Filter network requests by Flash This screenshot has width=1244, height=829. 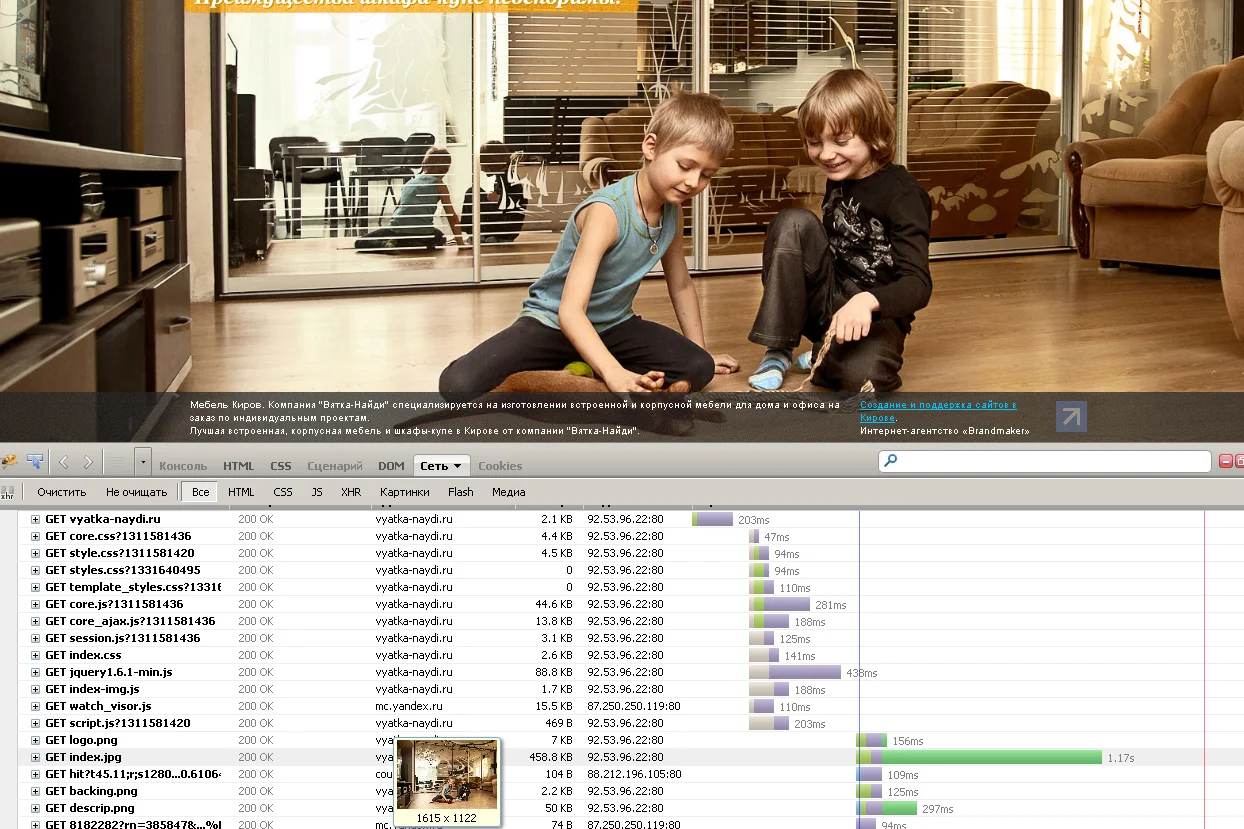[461, 492]
